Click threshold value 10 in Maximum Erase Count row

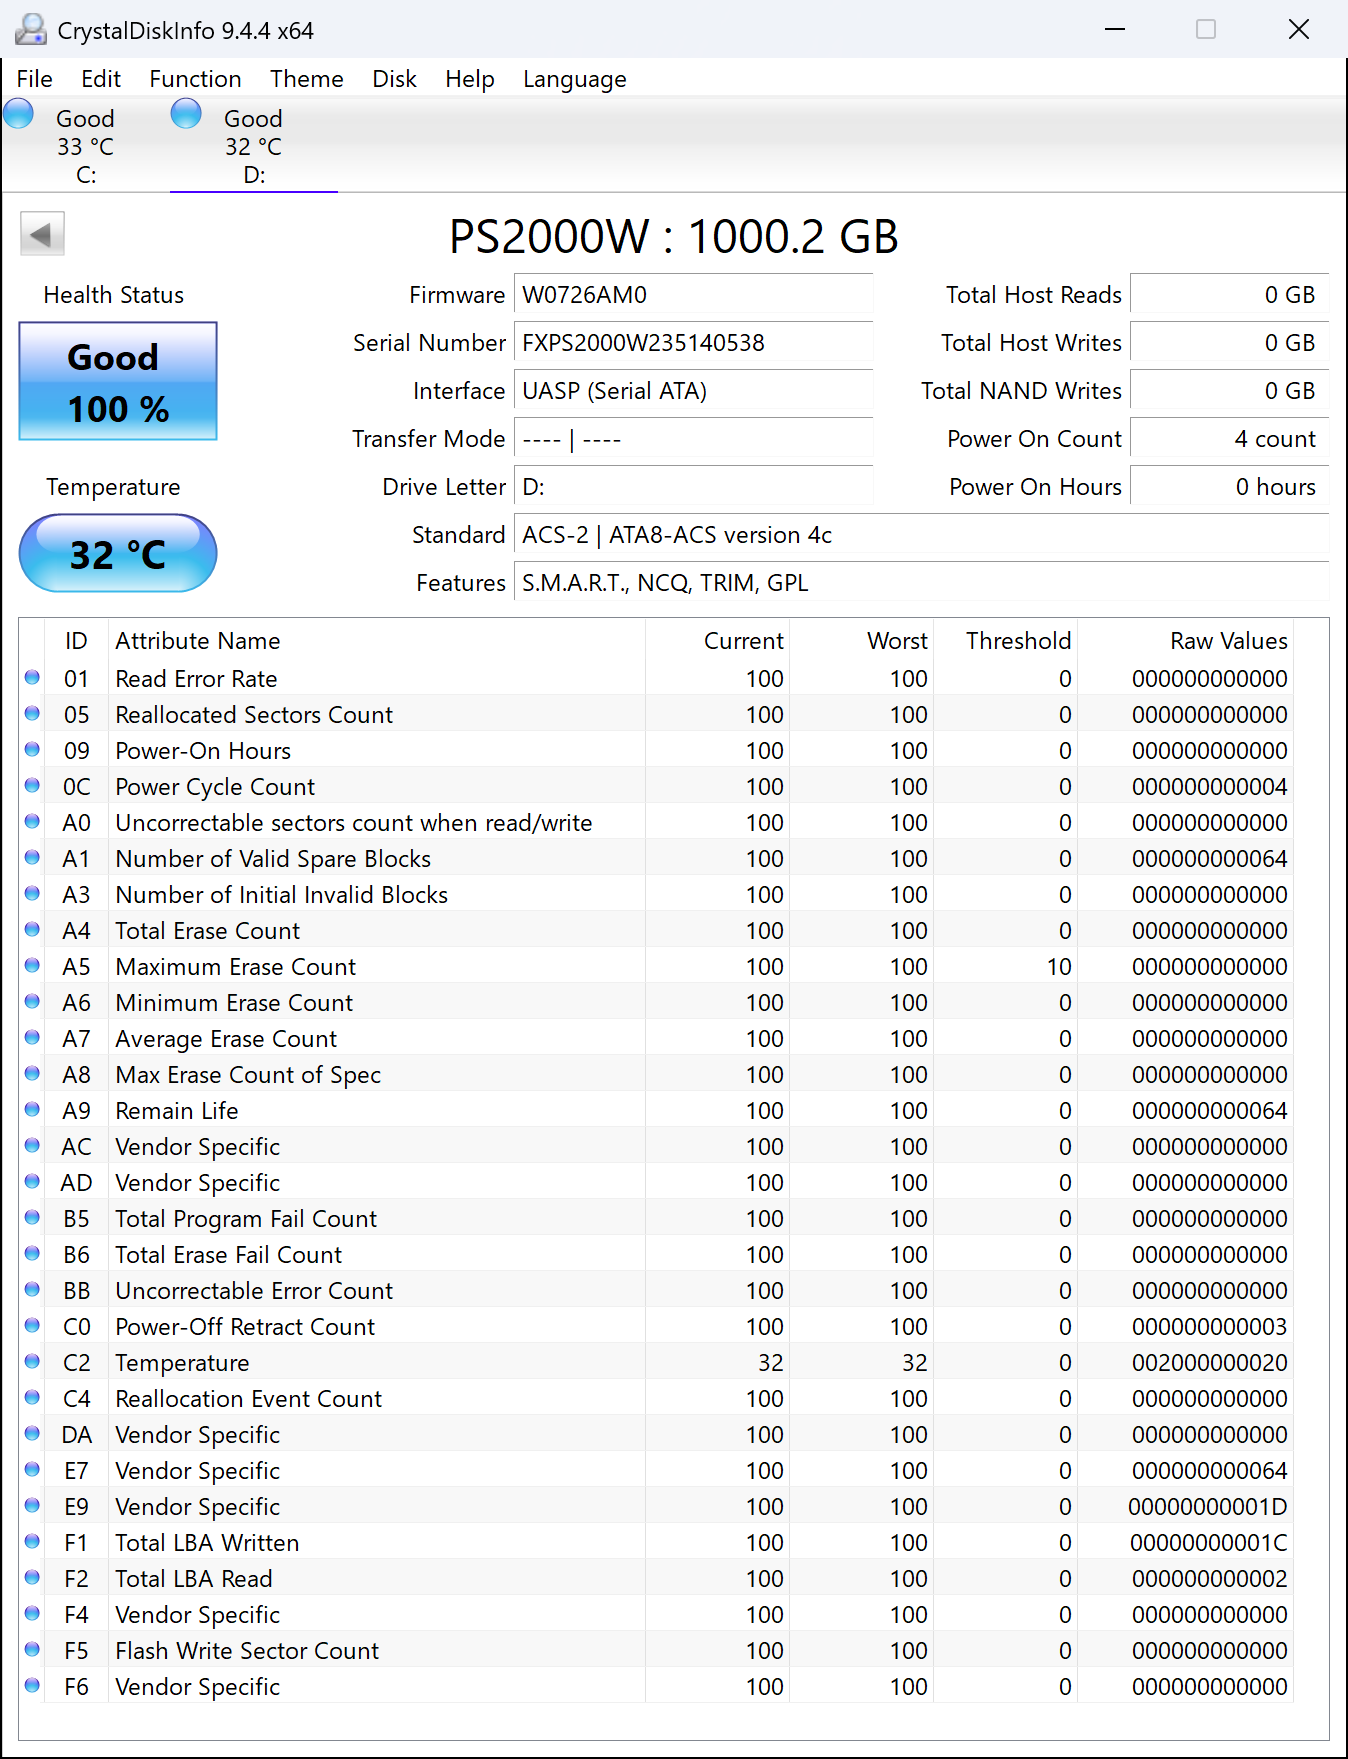1059,966
